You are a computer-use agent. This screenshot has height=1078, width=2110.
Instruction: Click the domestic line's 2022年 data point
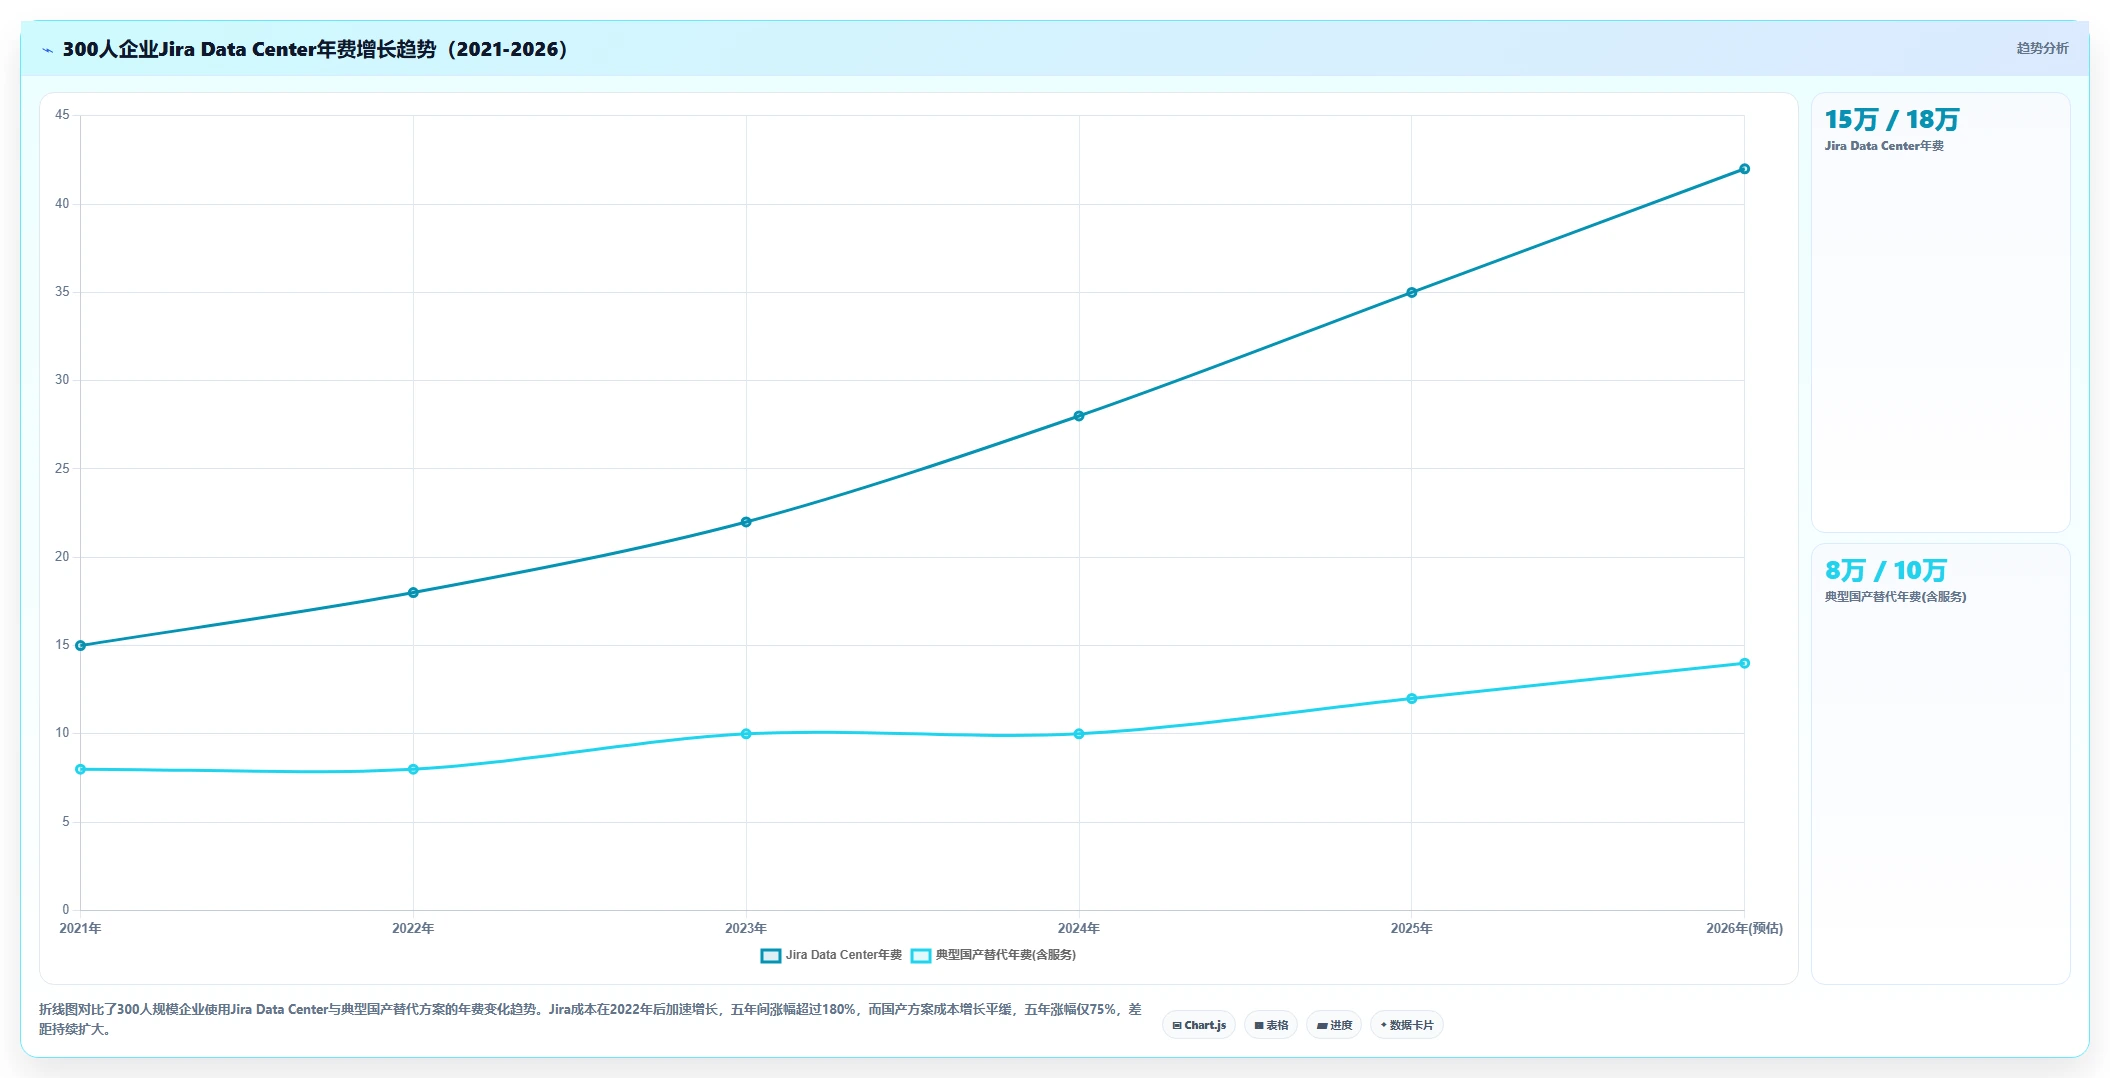(x=413, y=770)
